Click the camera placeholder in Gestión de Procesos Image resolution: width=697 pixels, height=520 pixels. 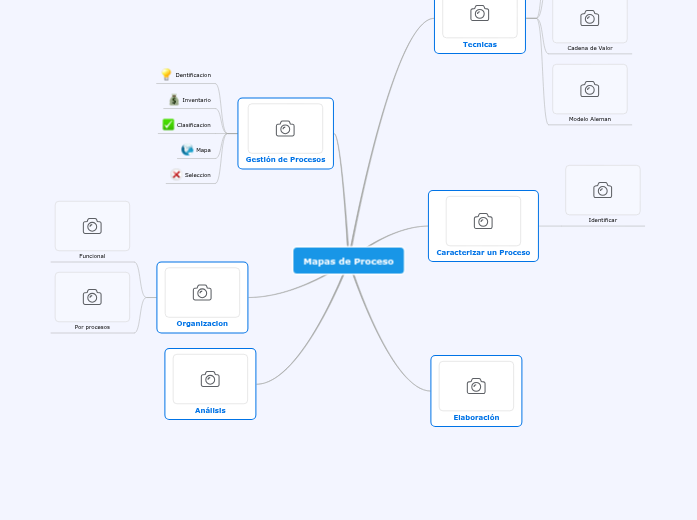click(x=285, y=129)
